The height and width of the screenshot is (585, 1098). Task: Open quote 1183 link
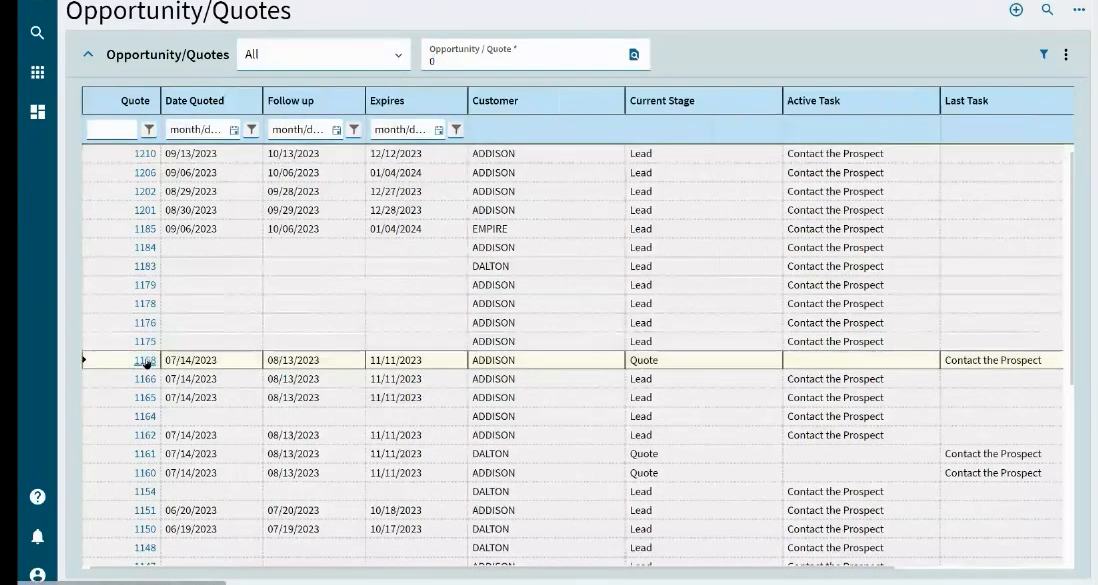click(145, 266)
